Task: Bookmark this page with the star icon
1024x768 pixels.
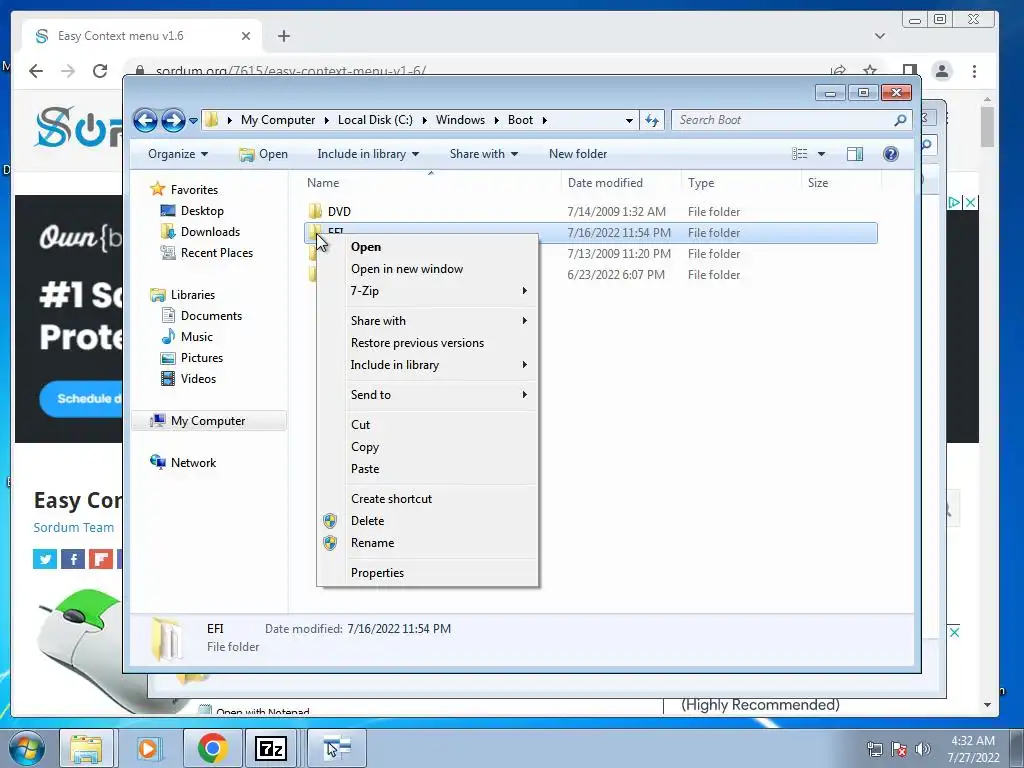Action: pyautogui.click(x=870, y=70)
